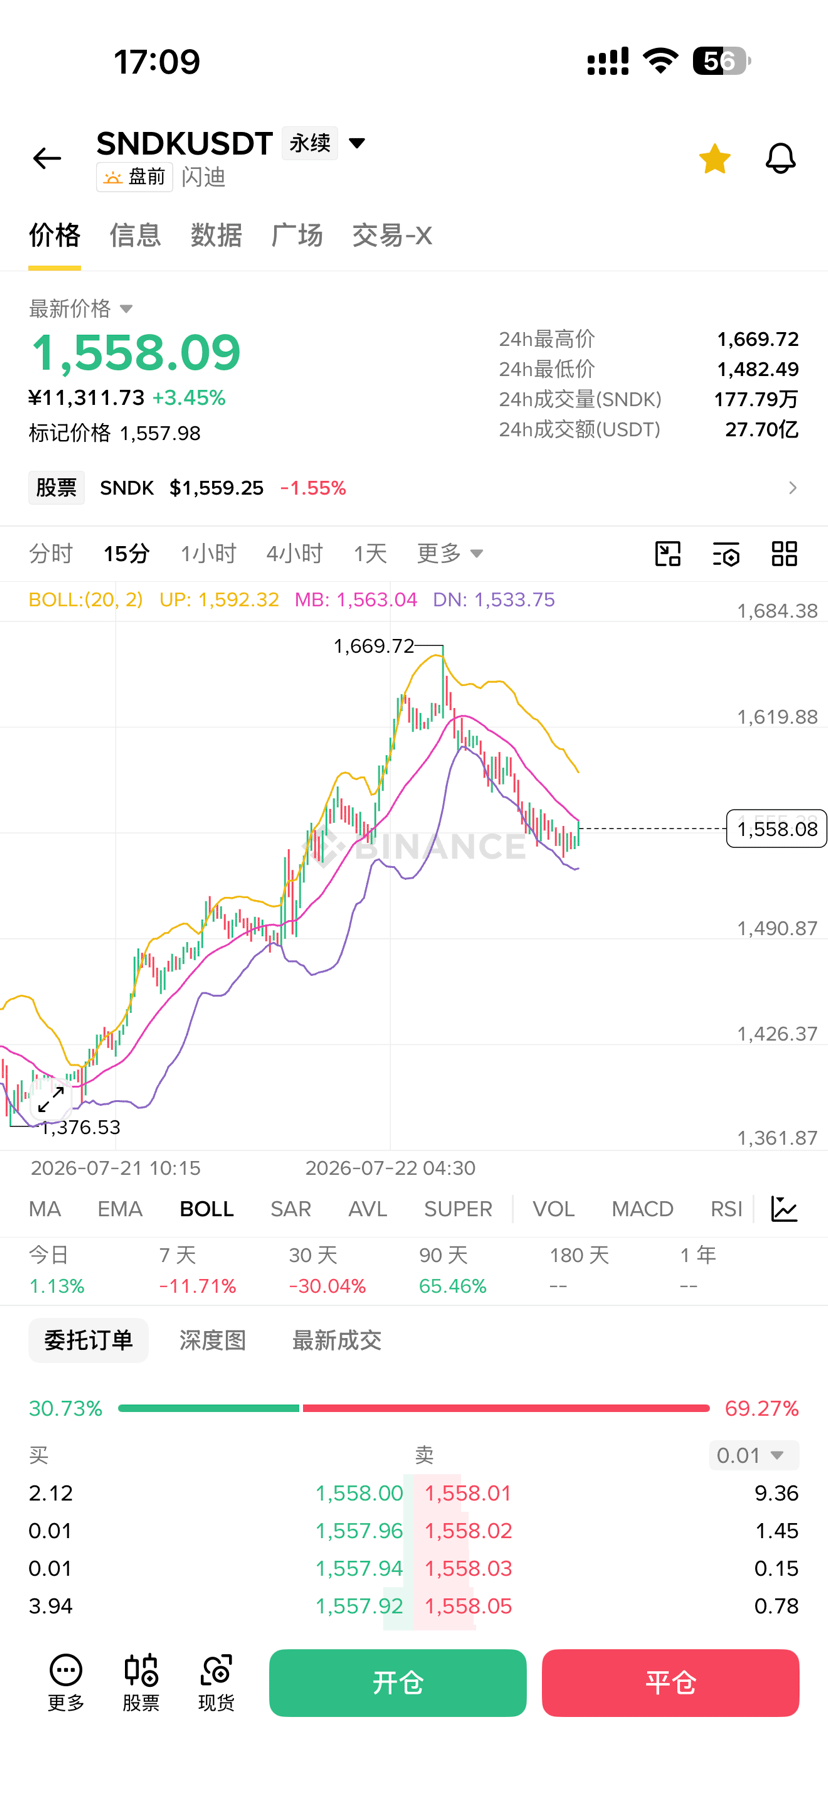Tap the 90 天 65.46% performance
The height and width of the screenshot is (1800, 828).
coord(453,1271)
